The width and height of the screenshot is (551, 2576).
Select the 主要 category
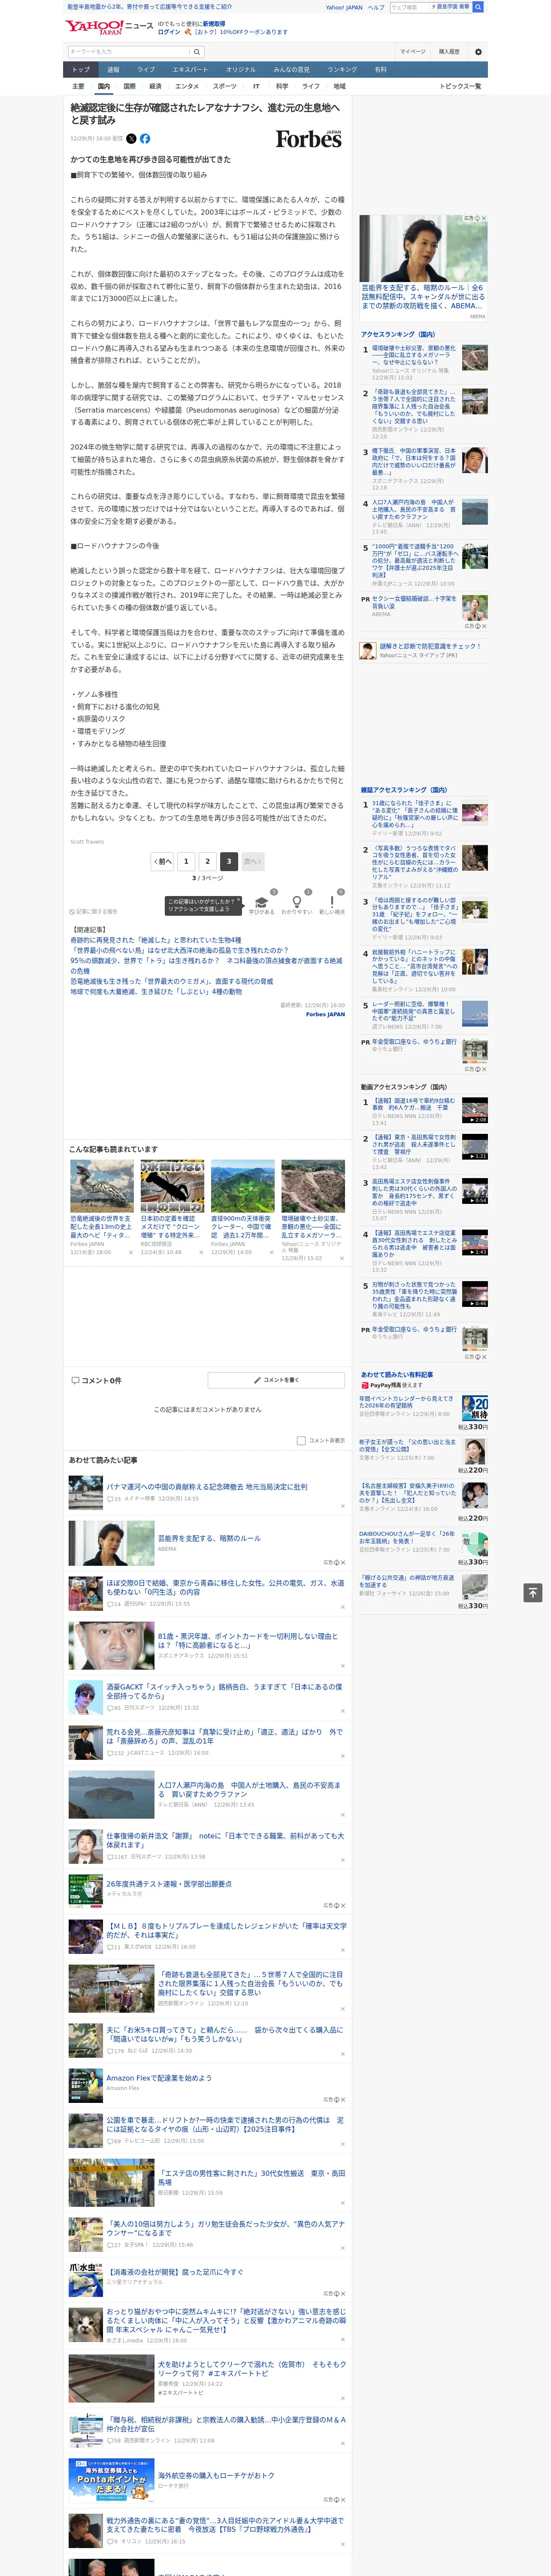click(x=78, y=86)
